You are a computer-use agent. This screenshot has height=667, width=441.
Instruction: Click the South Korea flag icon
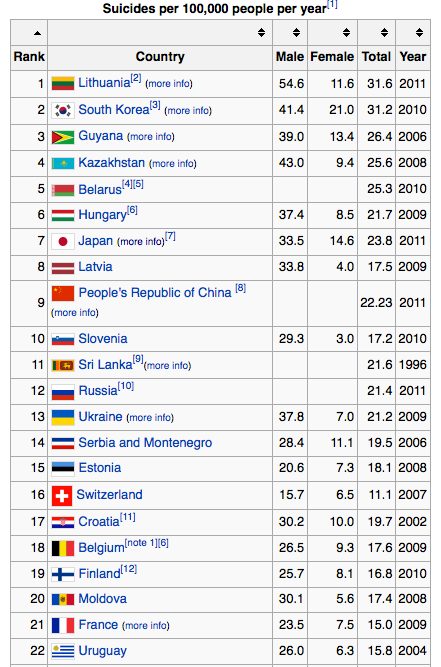tap(63, 111)
